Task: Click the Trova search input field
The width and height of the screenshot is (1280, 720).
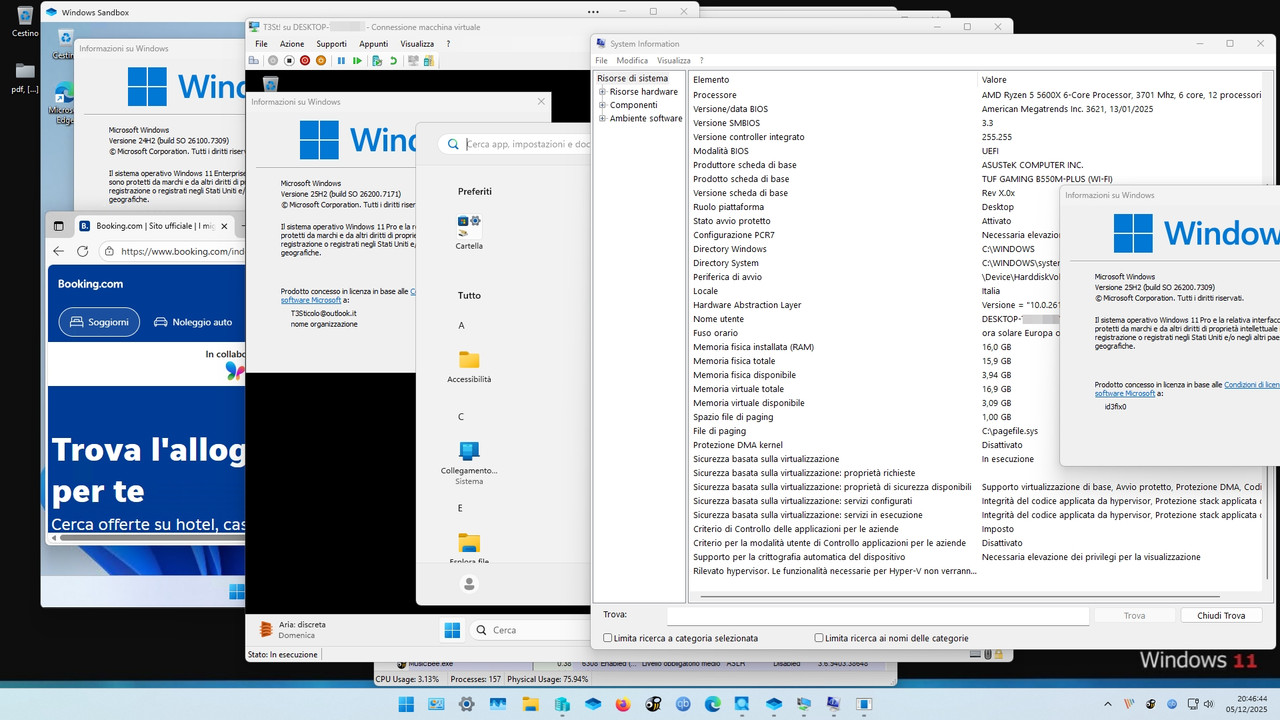Action: click(x=877, y=616)
